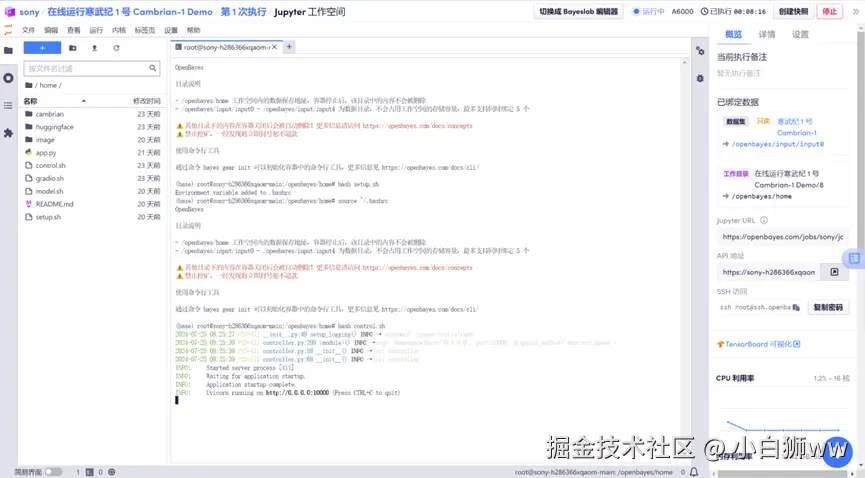Open the property inspector gears icon
The width and height of the screenshot is (865, 478).
[x=700, y=51]
